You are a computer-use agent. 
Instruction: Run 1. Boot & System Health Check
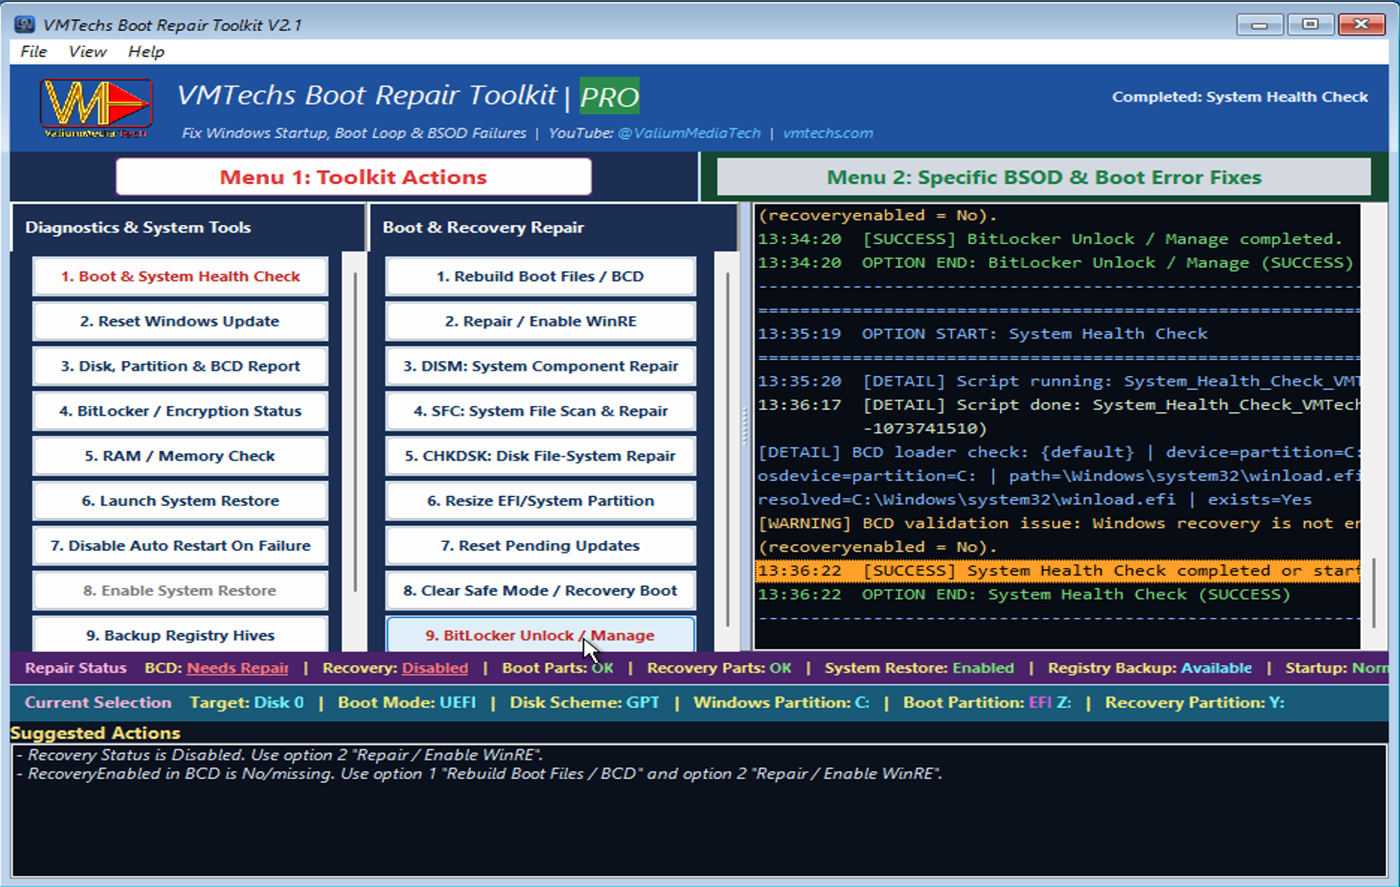click(x=180, y=276)
